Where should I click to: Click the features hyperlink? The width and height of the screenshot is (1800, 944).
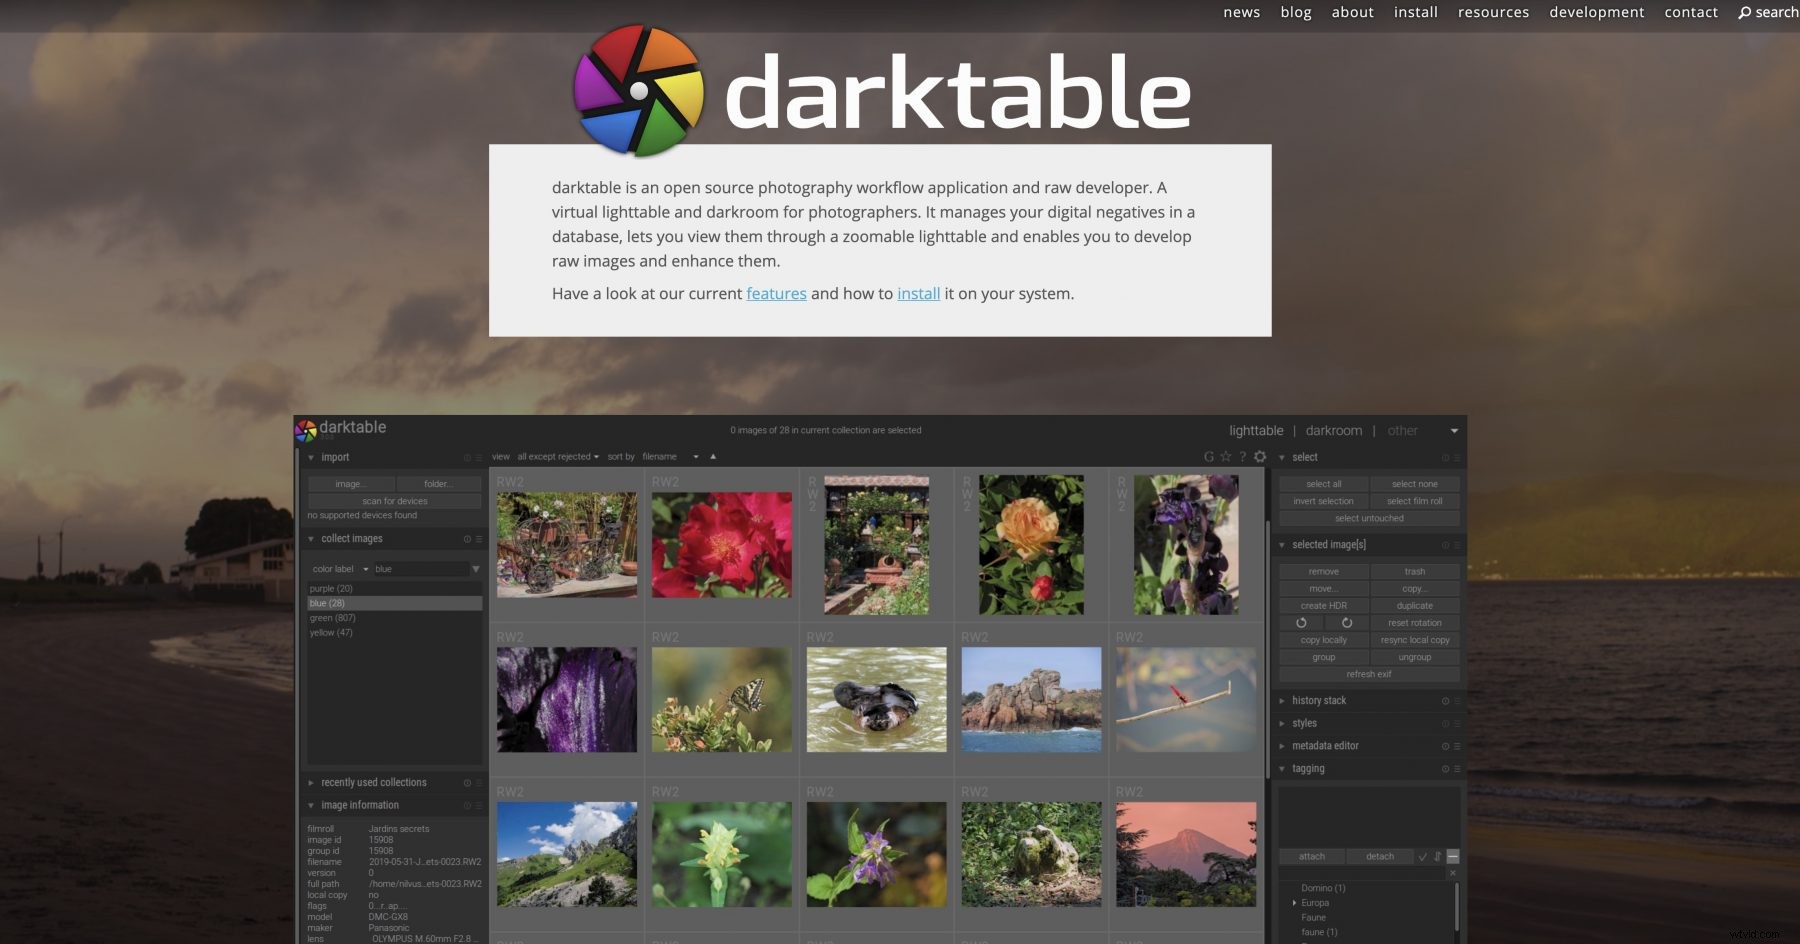[x=776, y=293]
